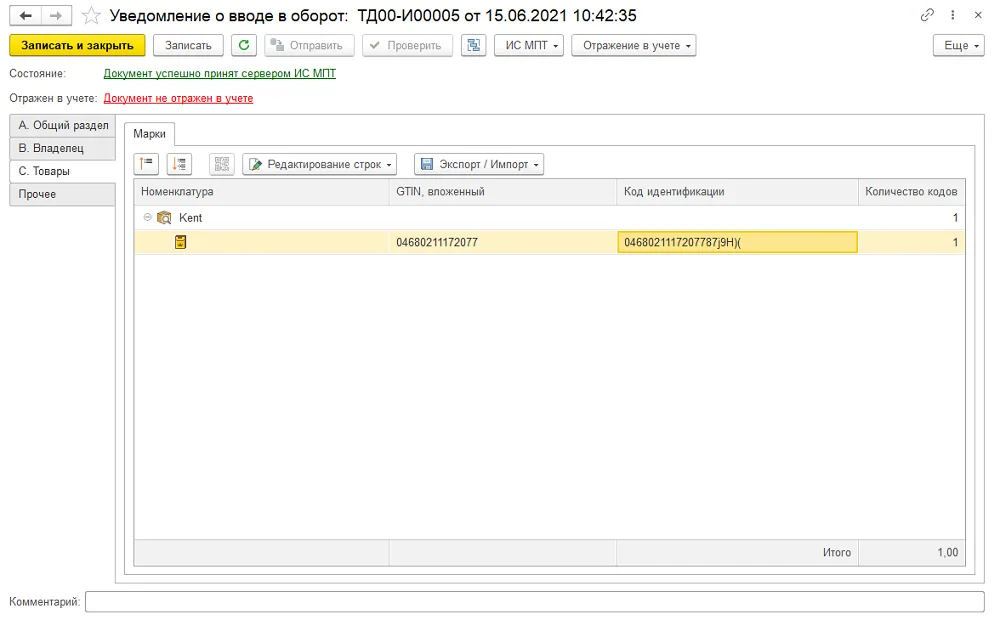Click the green refresh icon button
The width and height of the screenshot is (1000, 620).
(244, 45)
